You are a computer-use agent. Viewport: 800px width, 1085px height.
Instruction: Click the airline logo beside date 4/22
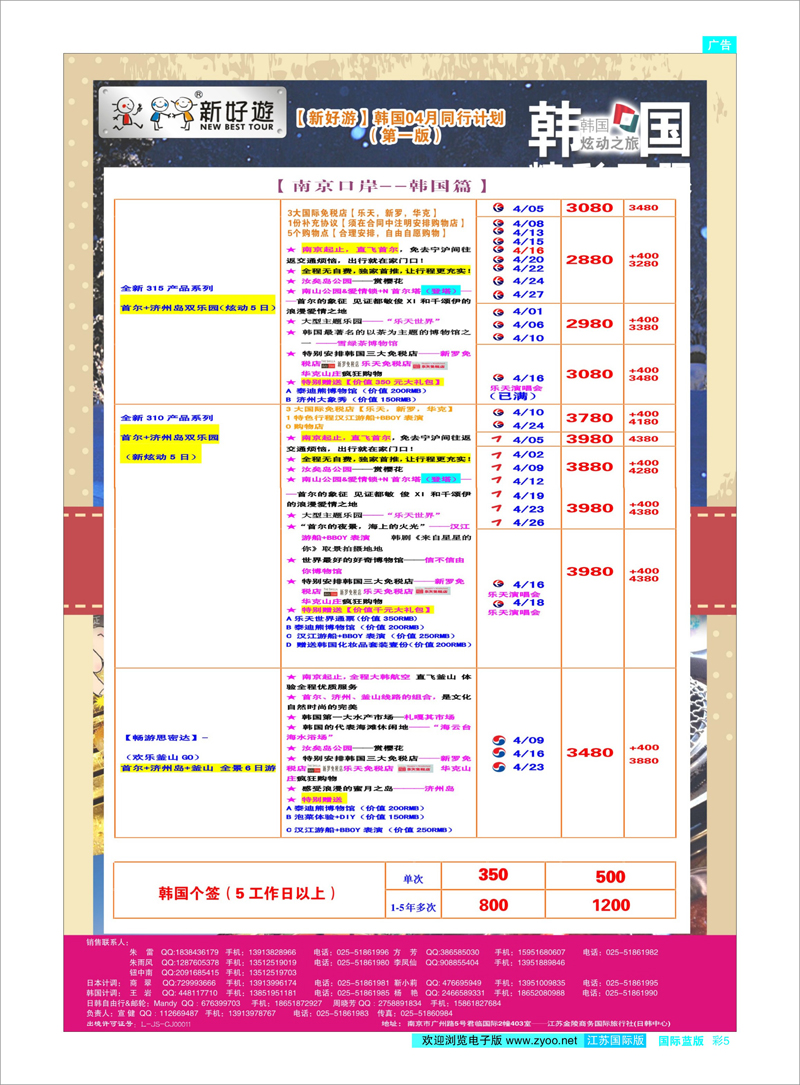pos(498,268)
